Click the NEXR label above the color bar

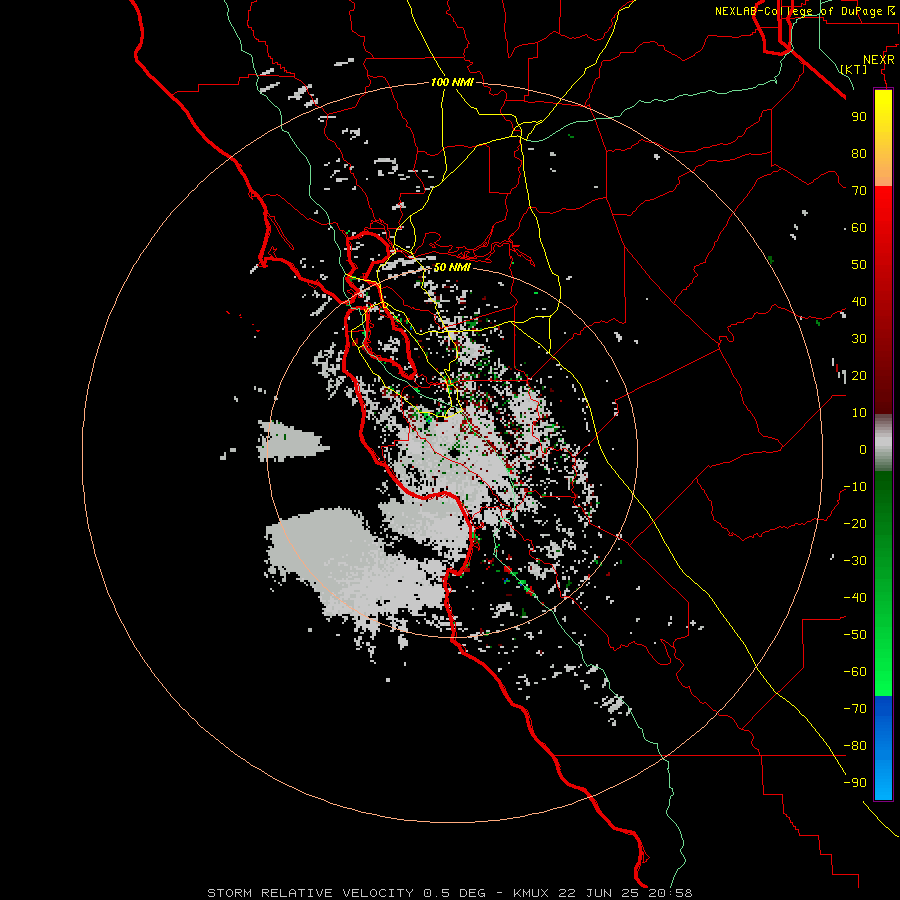coord(879,59)
